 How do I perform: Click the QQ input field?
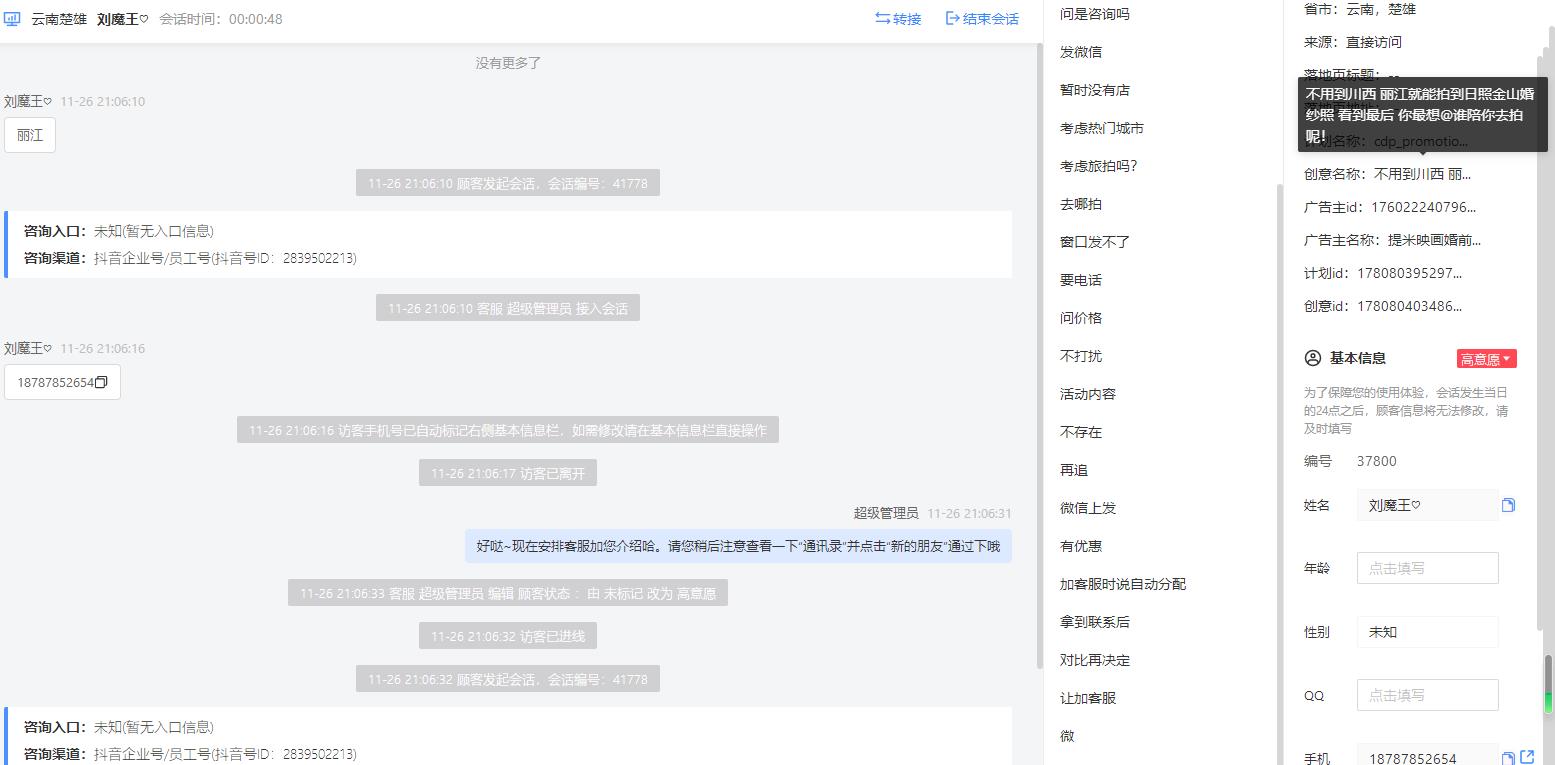[x=1427, y=695]
